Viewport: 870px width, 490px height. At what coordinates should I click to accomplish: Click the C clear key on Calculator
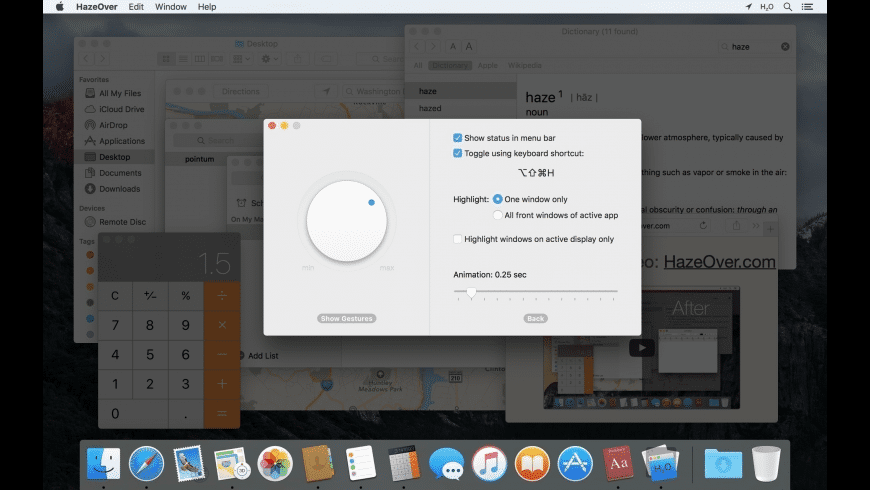click(x=115, y=296)
